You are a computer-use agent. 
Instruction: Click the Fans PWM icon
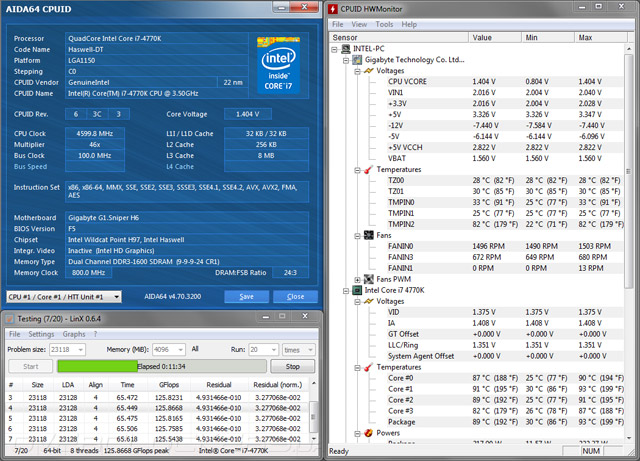pos(369,279)
